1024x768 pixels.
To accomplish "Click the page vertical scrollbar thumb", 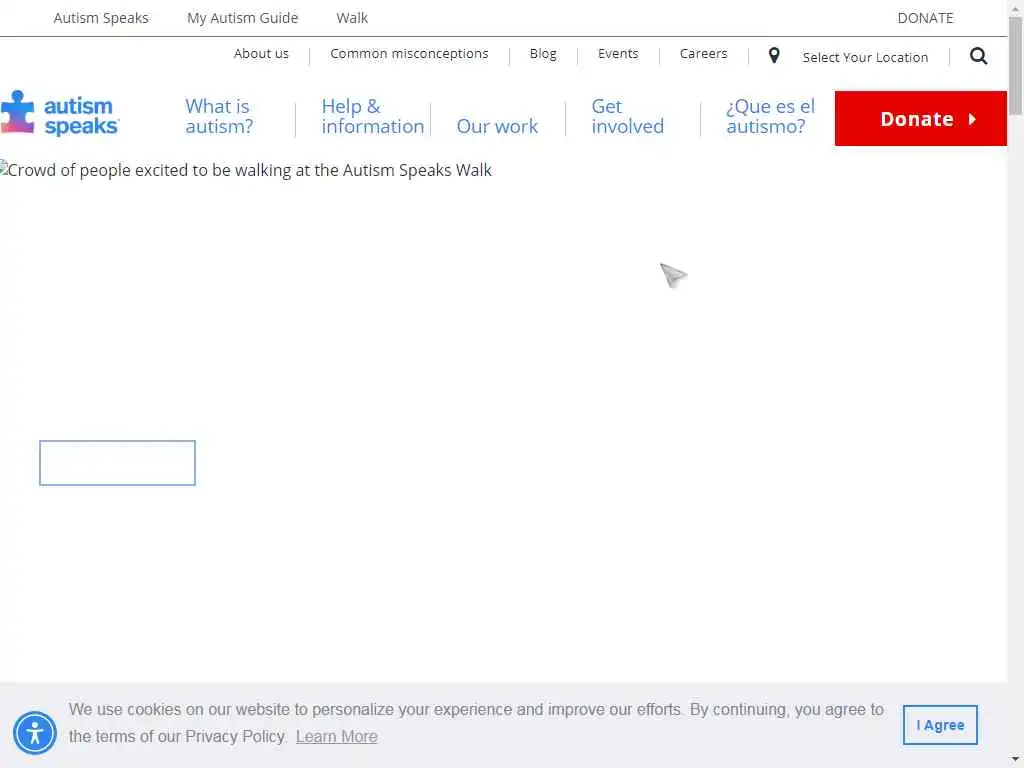I will click(1016, 67).
